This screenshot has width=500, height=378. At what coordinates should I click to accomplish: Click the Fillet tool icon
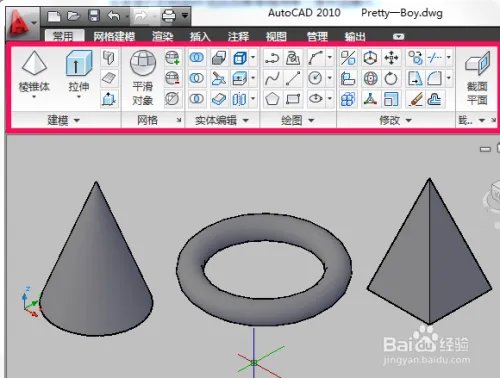pyautogui.click(x=435, y=78)
